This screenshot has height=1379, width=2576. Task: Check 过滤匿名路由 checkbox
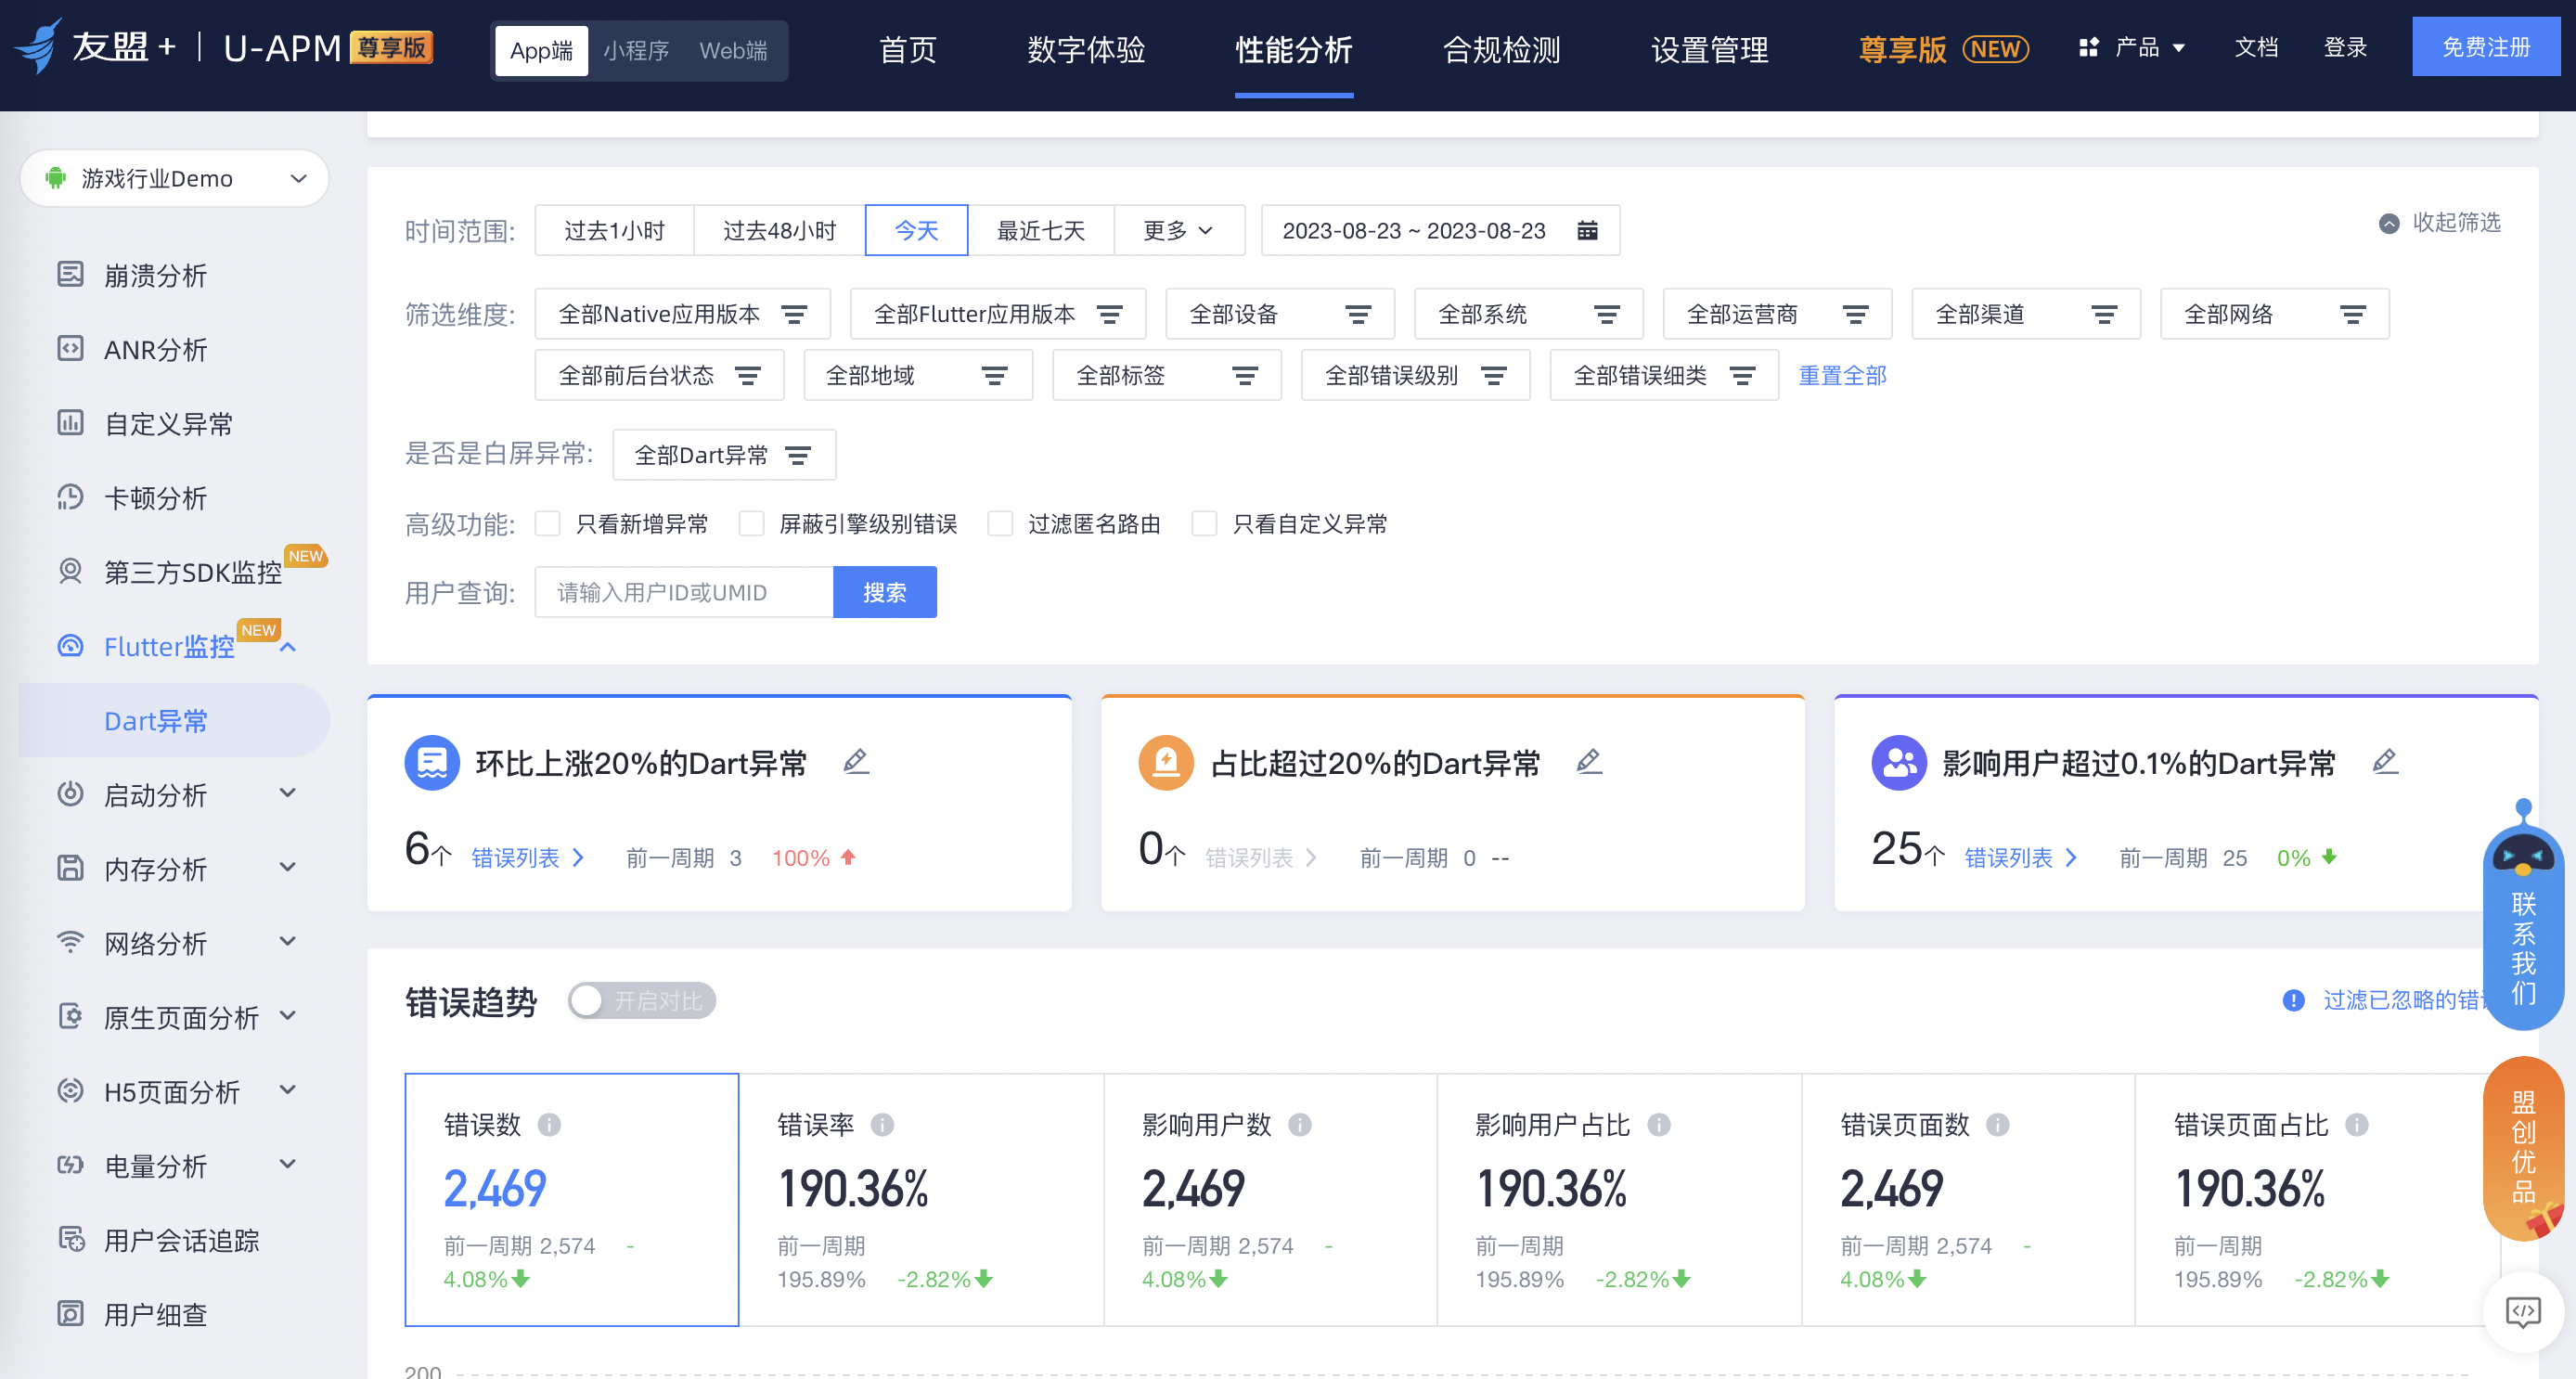click(x=1000, y=524)
